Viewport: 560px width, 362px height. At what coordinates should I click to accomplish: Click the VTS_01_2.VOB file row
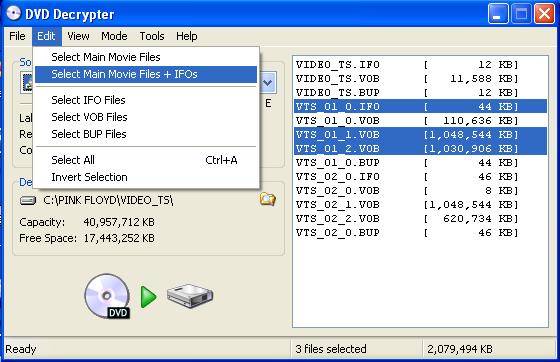pos(420,149)
